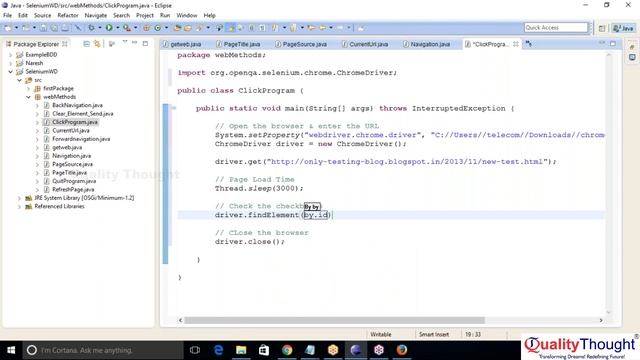Click the Windows Start button
This screenshot has height=360, width=640.
tap(11, 350)
